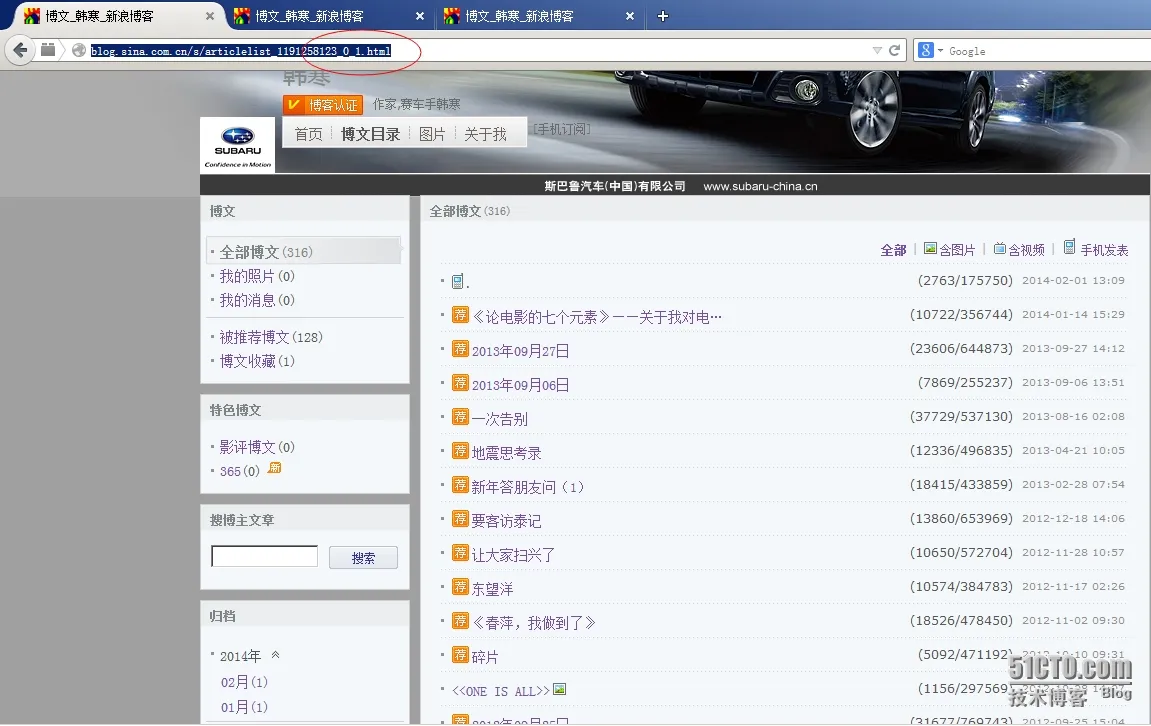
Task: Click the globe site identity icon
Action: click(79, 50)
